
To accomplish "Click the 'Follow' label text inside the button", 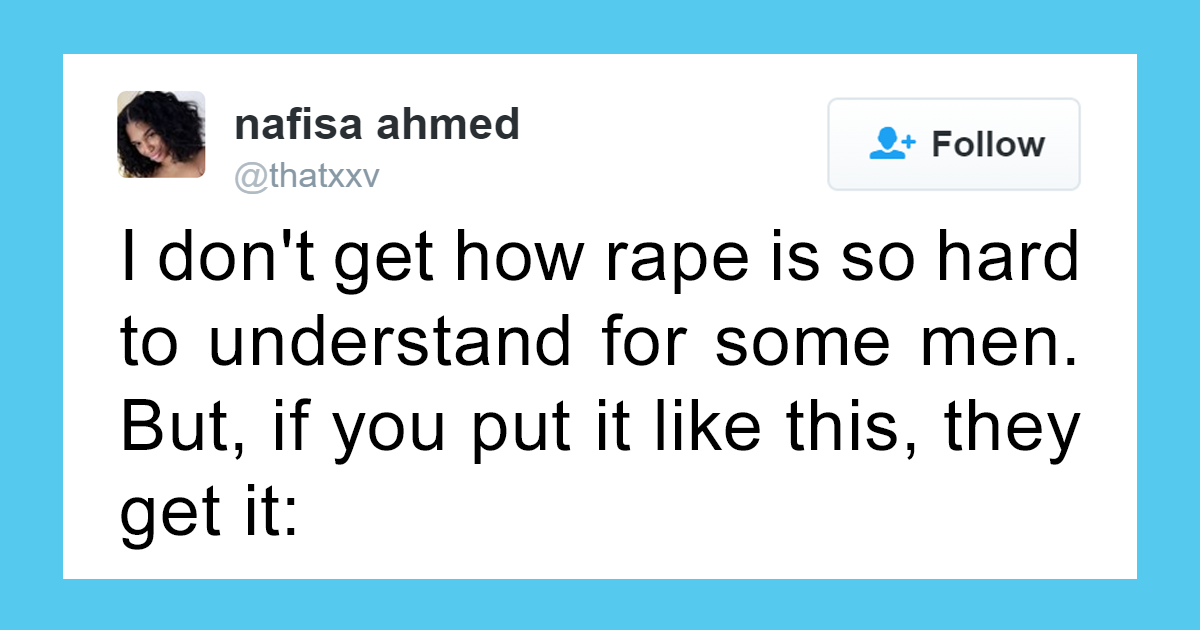I will point(988,144).
